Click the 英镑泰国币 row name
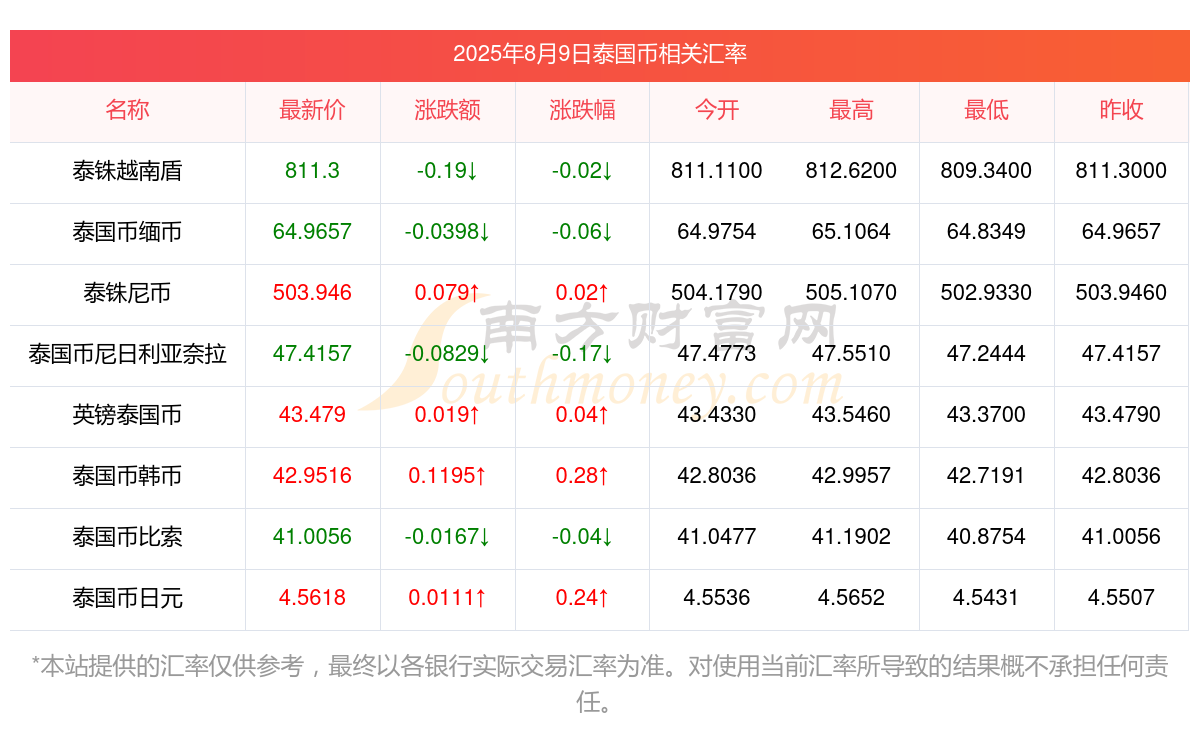The height and width of the screenshot is (733, 1200). pos(127,415)
